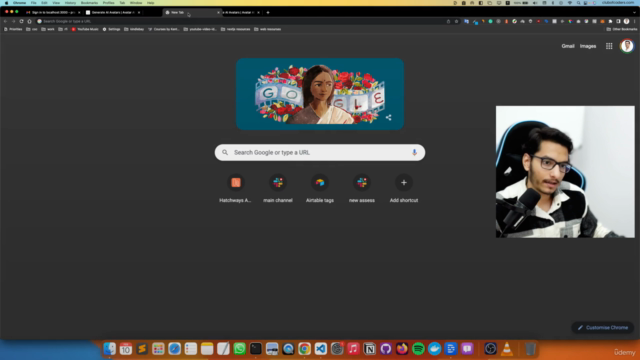The width and height of the screenshot is (640, 360).
Task: Open the Images link
Action: point(588,46)
